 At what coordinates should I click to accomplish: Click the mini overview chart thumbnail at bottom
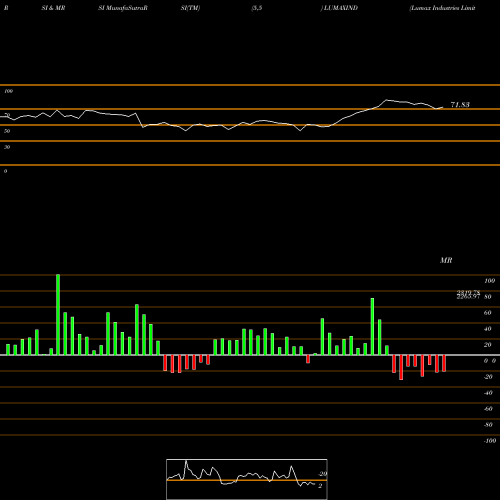pyautogui.click(x=247, y=479)
